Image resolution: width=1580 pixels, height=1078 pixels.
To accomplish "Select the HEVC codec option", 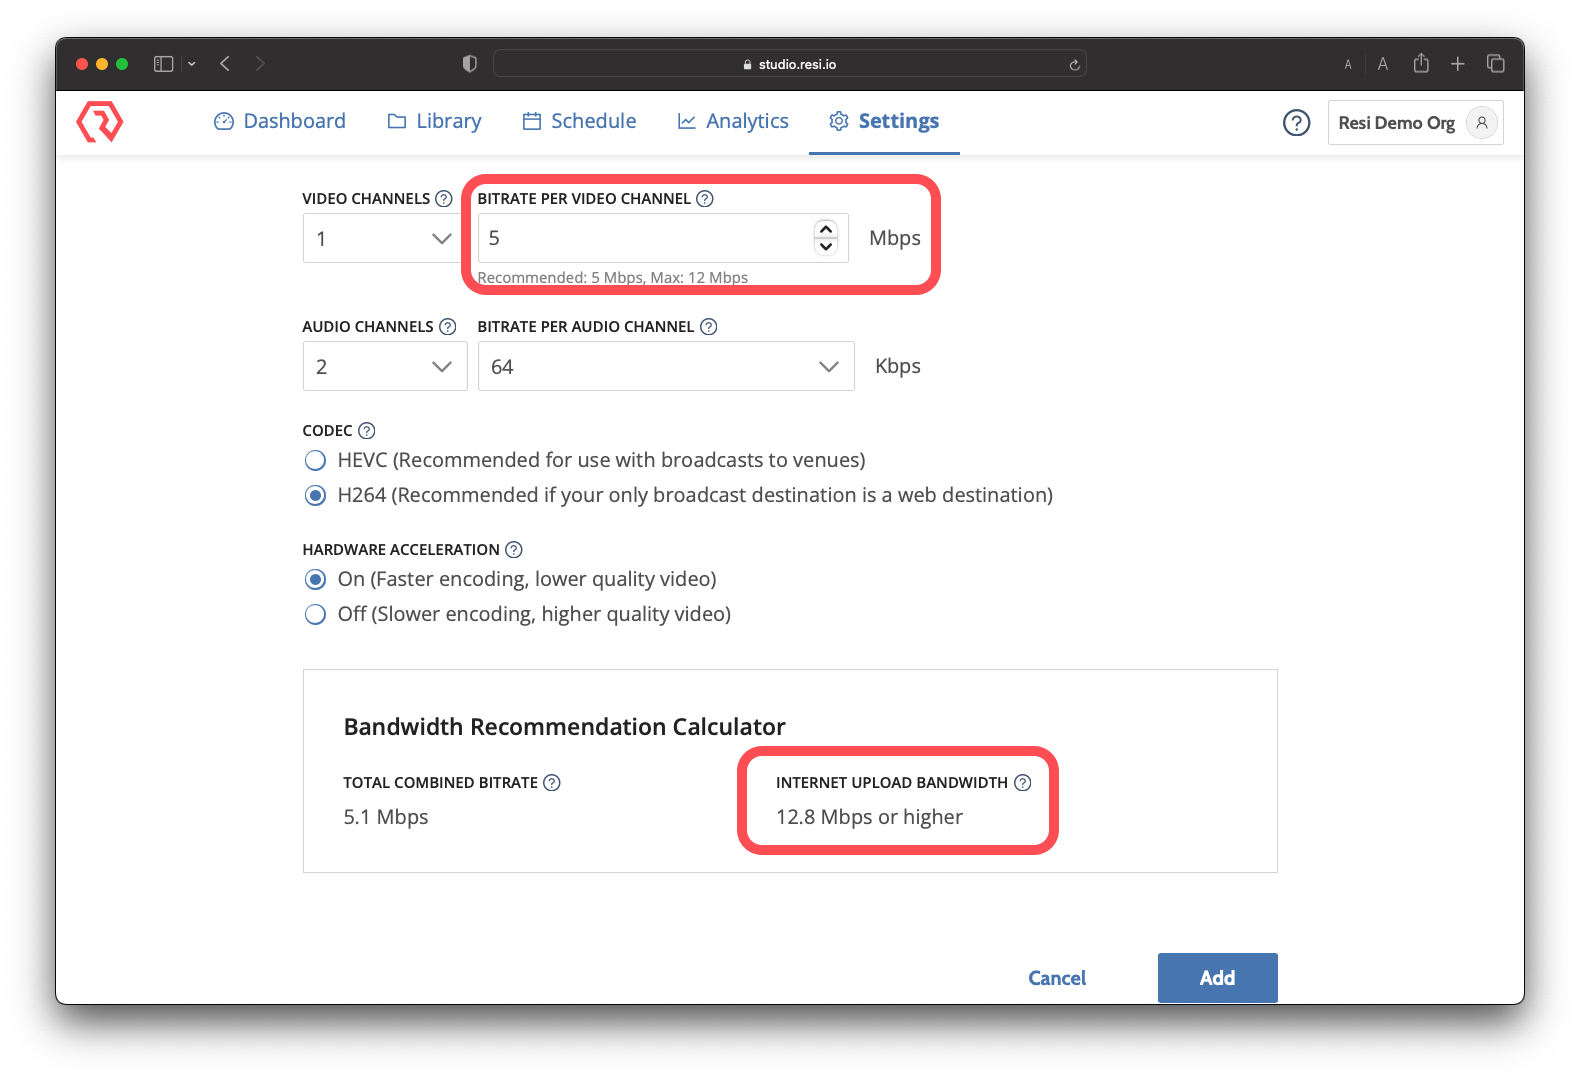I will coord(316,461).
